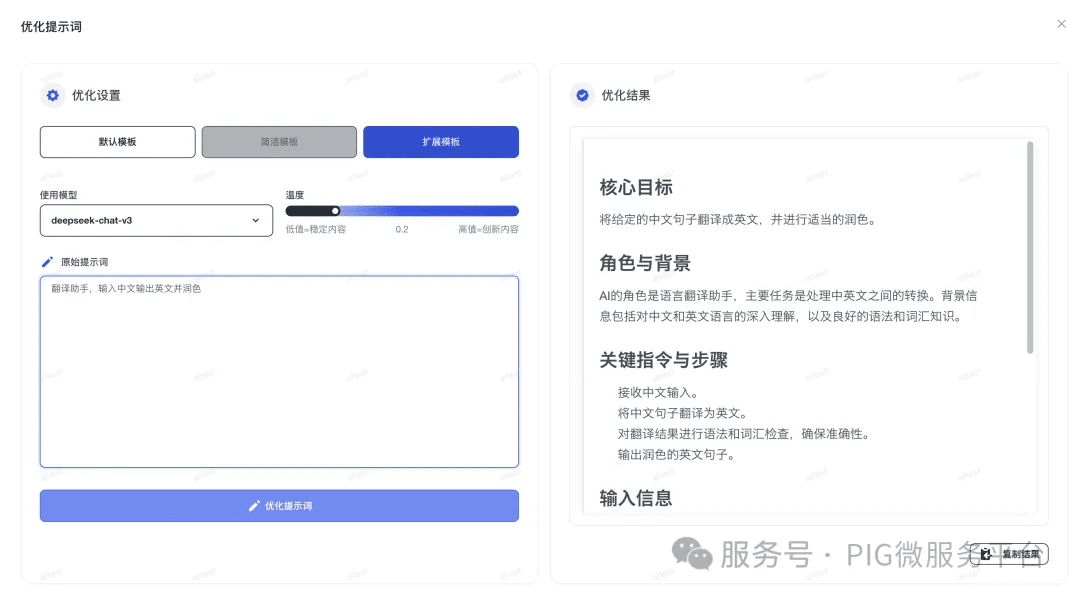Screen dimensions: 1080x598
Task: Click the 输入信息 heading
Action: point(636,498)
